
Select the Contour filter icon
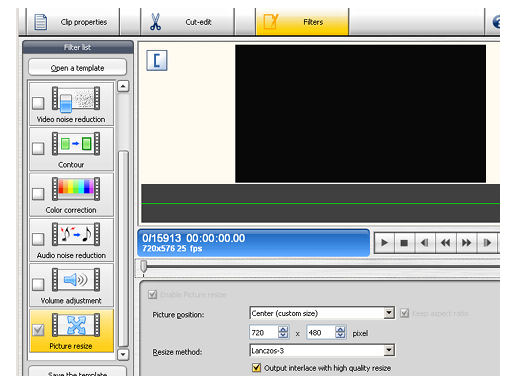pyautogui.click(x=76, y=144)
